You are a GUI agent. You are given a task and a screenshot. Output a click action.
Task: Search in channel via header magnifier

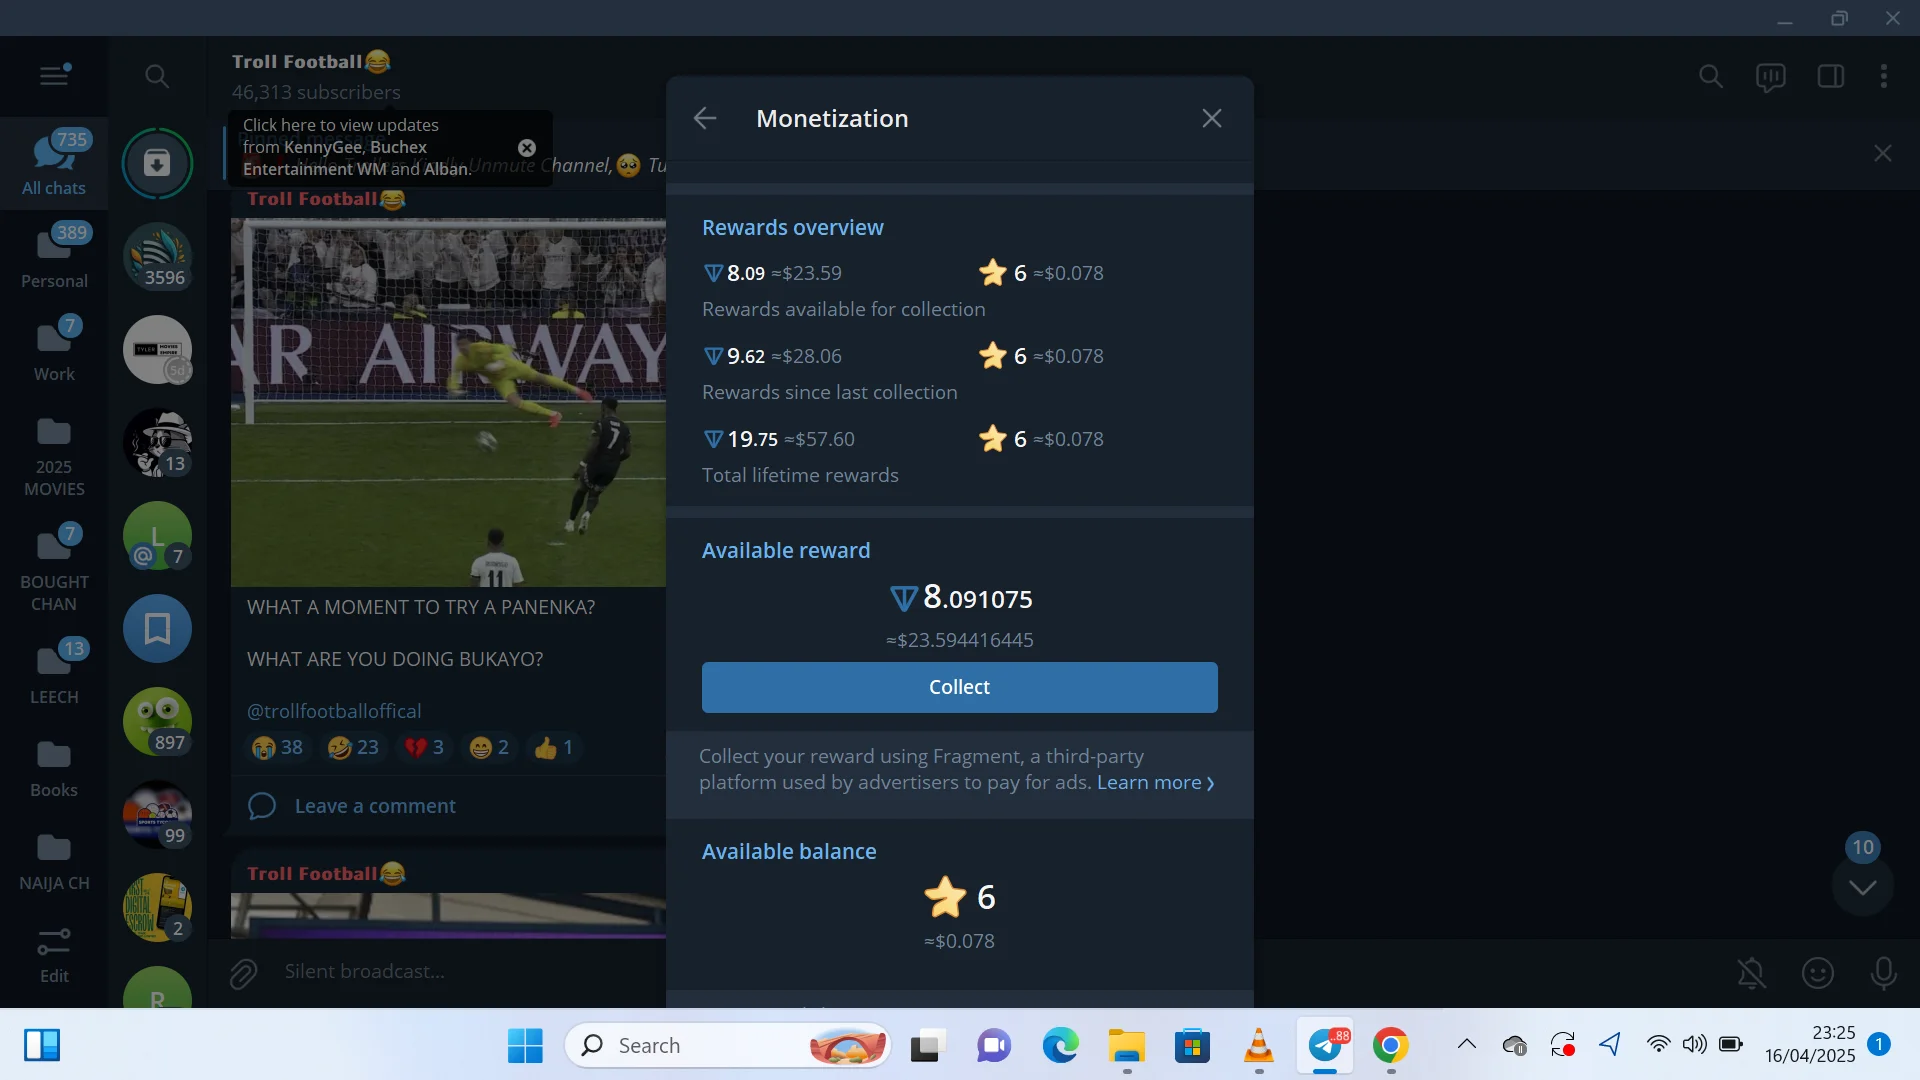1711,77
